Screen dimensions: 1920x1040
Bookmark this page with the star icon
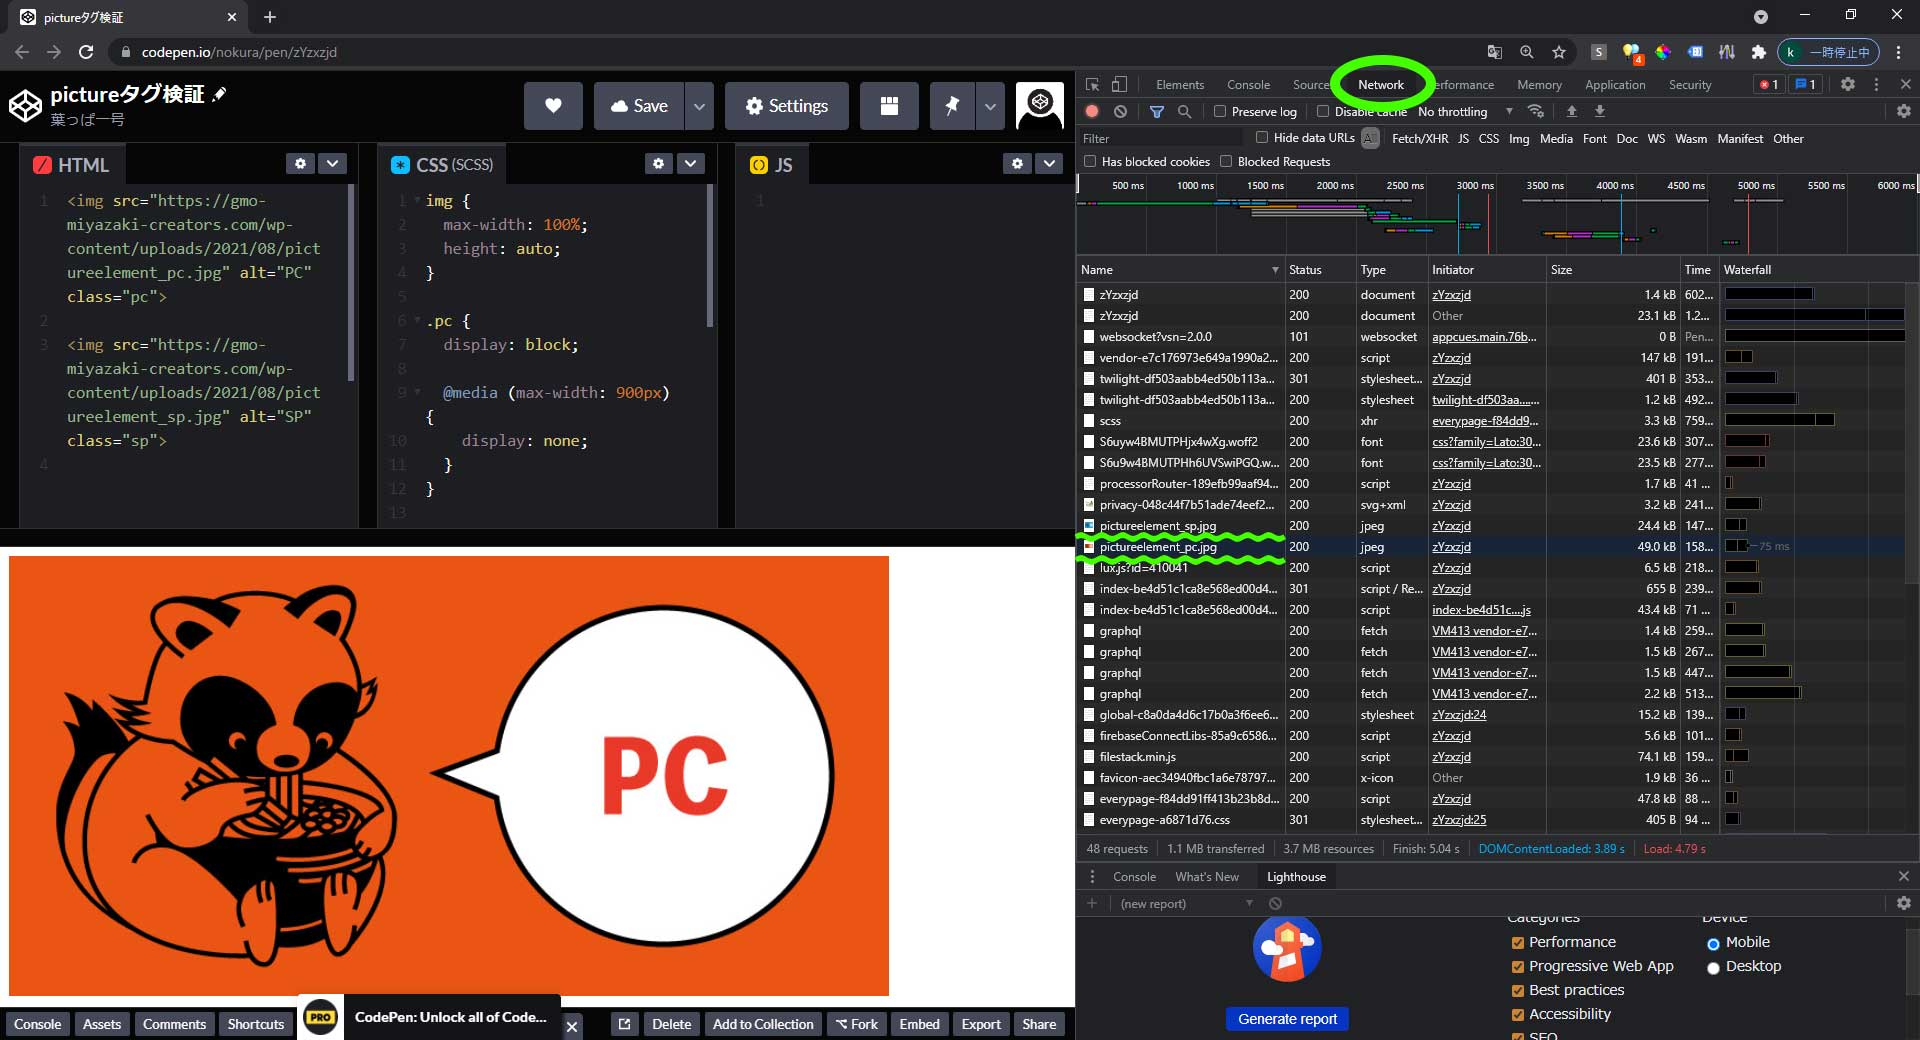click(1559, 52)
